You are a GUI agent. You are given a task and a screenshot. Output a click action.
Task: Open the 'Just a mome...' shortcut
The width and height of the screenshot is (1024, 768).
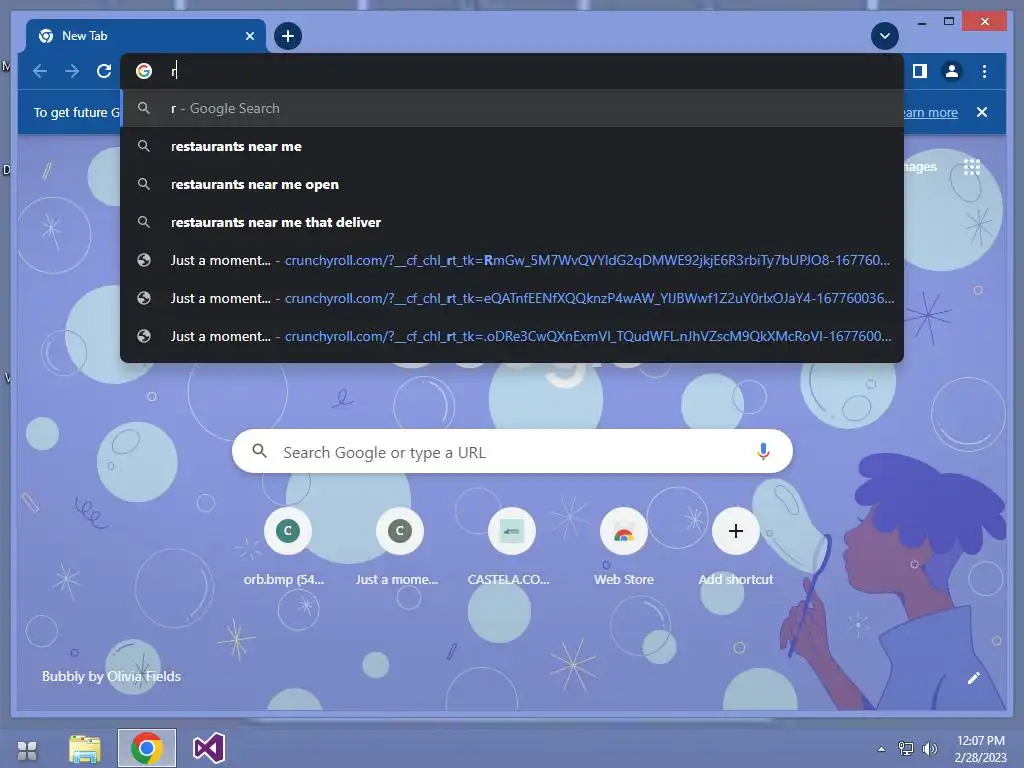(x=399, y=547)
